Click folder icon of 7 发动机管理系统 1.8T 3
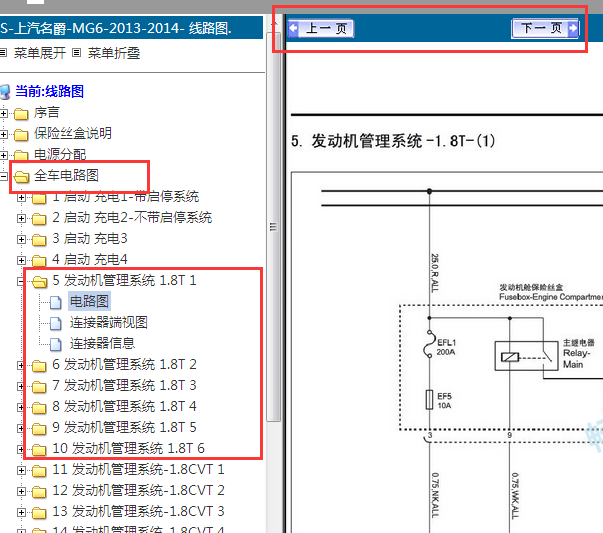Screen dimensions: 603x533 pyautogui.click(x=39, y=386)
